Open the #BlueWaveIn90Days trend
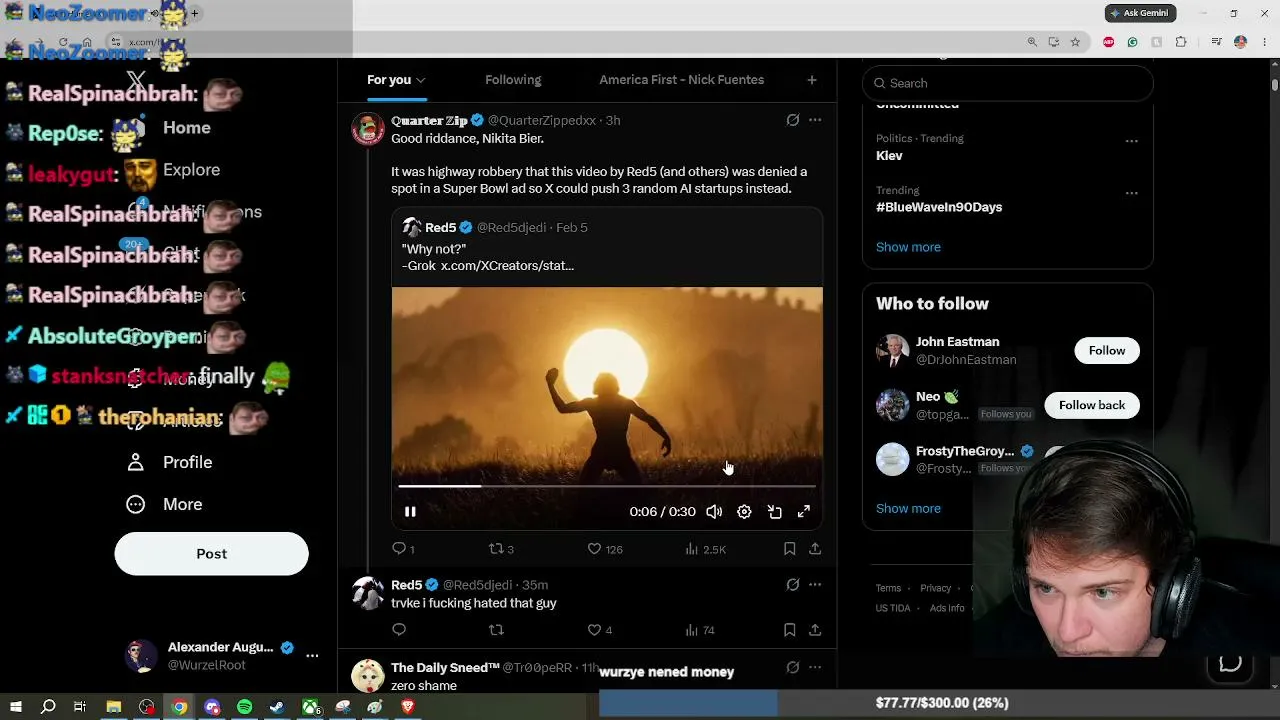 [939, 207]
